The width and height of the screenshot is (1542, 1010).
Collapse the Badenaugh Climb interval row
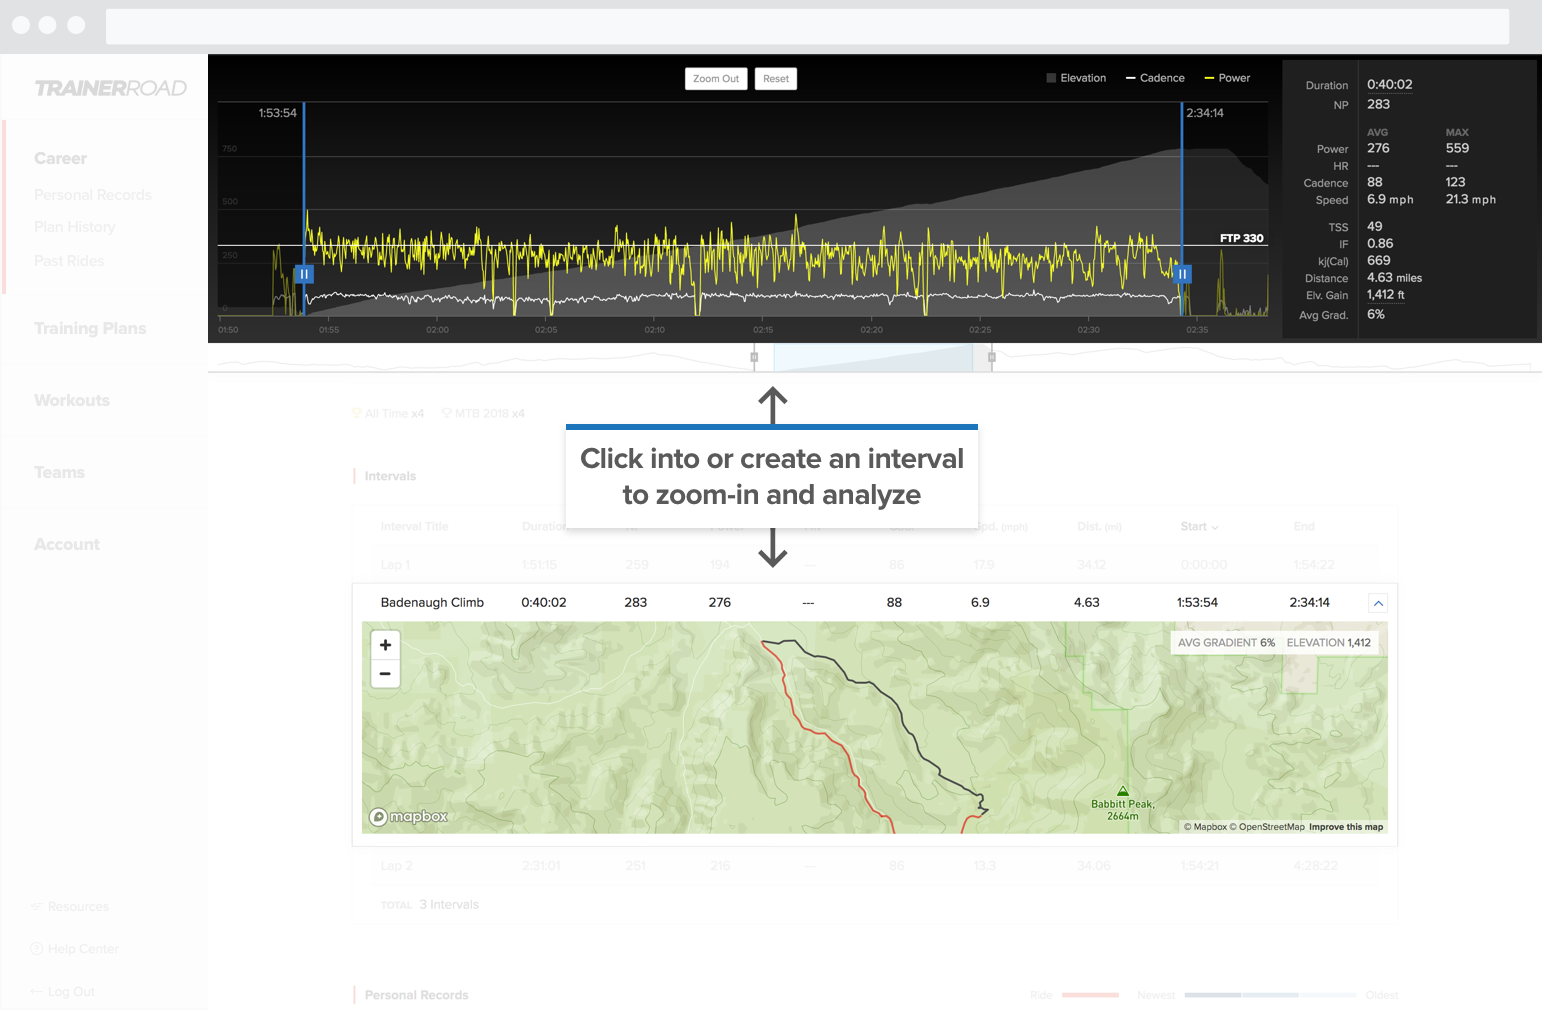click(1378, 603)
